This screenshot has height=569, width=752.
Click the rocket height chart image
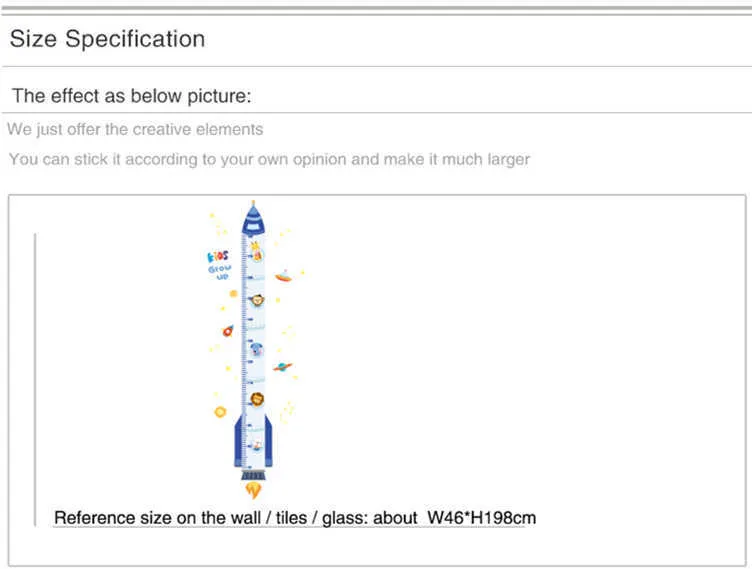[255, 350]
